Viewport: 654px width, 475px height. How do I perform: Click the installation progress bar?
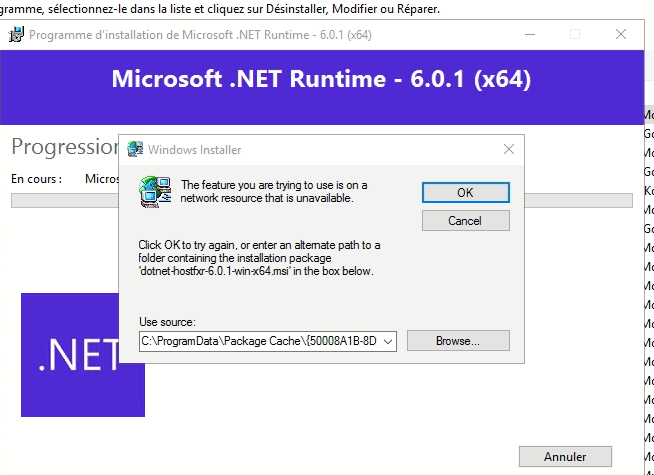322,200
